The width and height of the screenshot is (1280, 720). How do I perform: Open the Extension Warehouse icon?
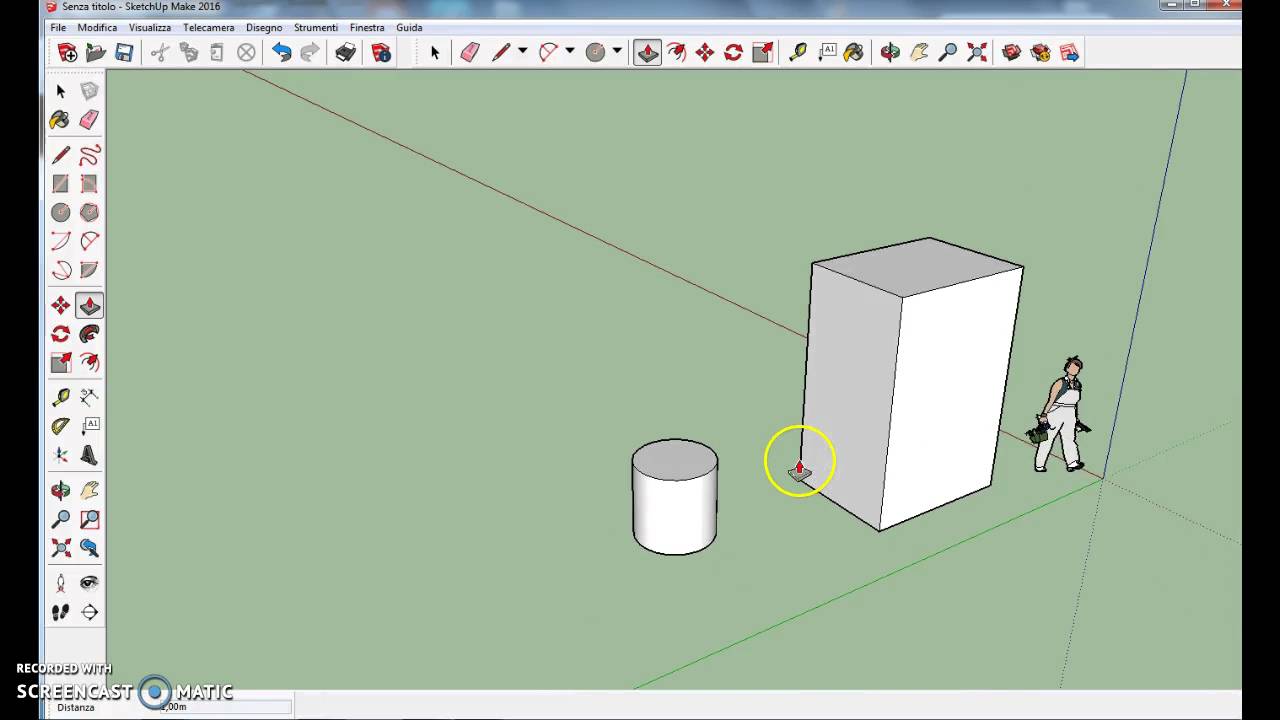tap(1041, 52)
